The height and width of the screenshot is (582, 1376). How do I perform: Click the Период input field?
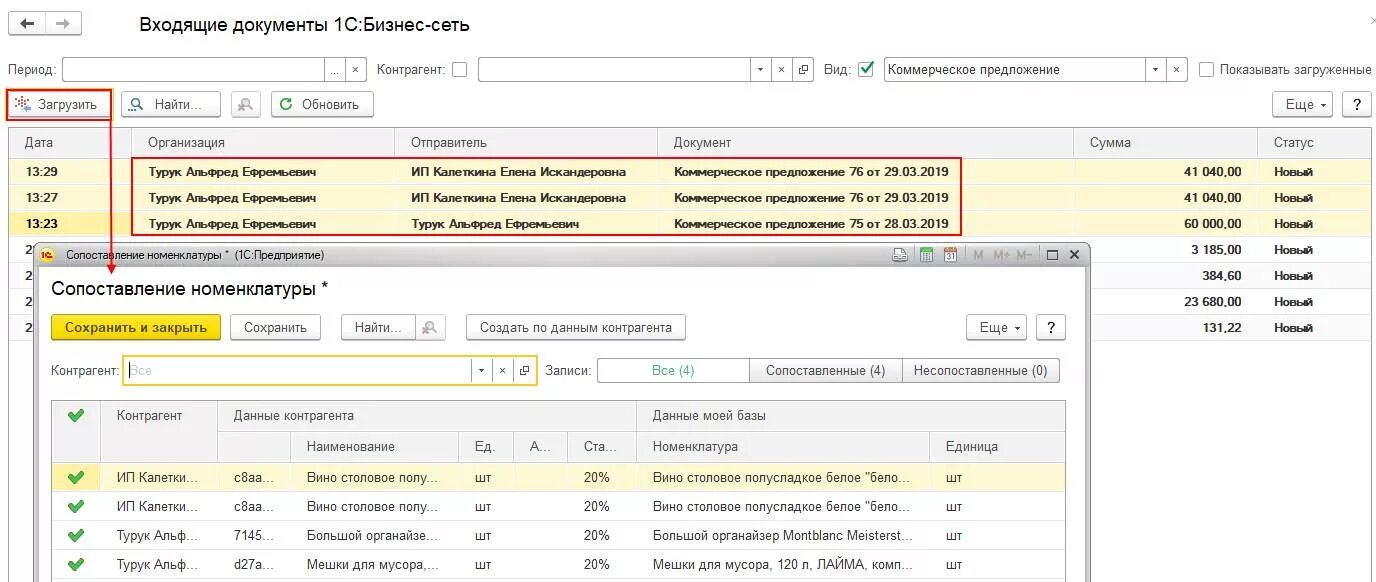tap(194, 69)
